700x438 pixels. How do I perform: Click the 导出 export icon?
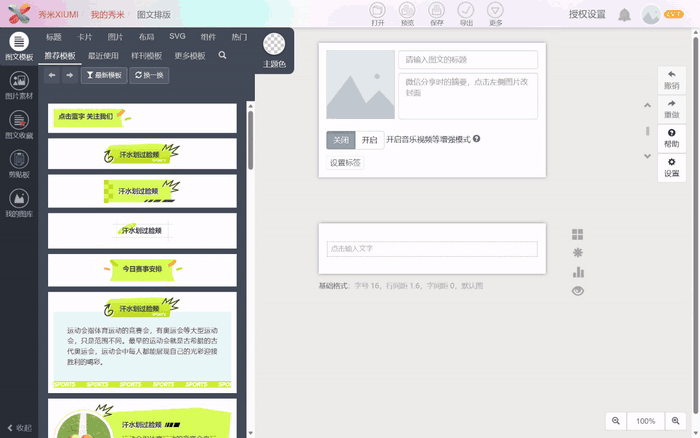466,14
